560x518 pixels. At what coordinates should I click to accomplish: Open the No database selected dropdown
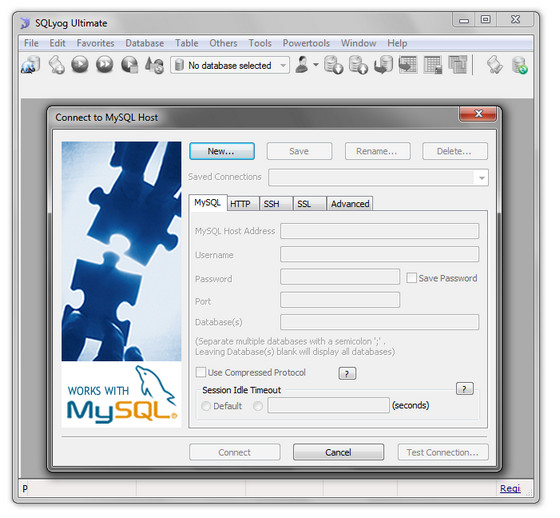pos(230,65)
